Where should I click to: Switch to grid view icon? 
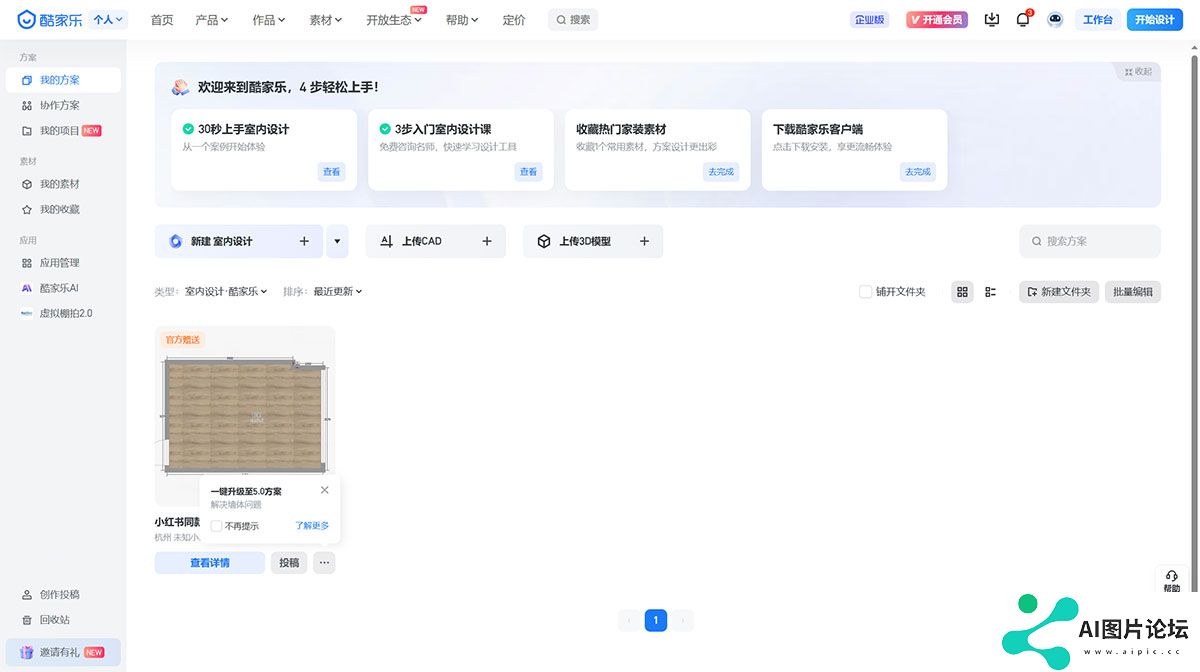click(x=963, y=292)
